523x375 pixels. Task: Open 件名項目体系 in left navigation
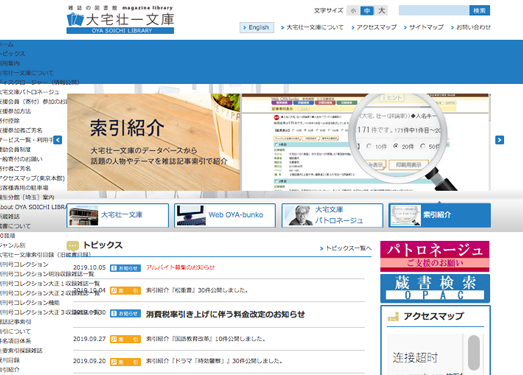coord(16,341)
